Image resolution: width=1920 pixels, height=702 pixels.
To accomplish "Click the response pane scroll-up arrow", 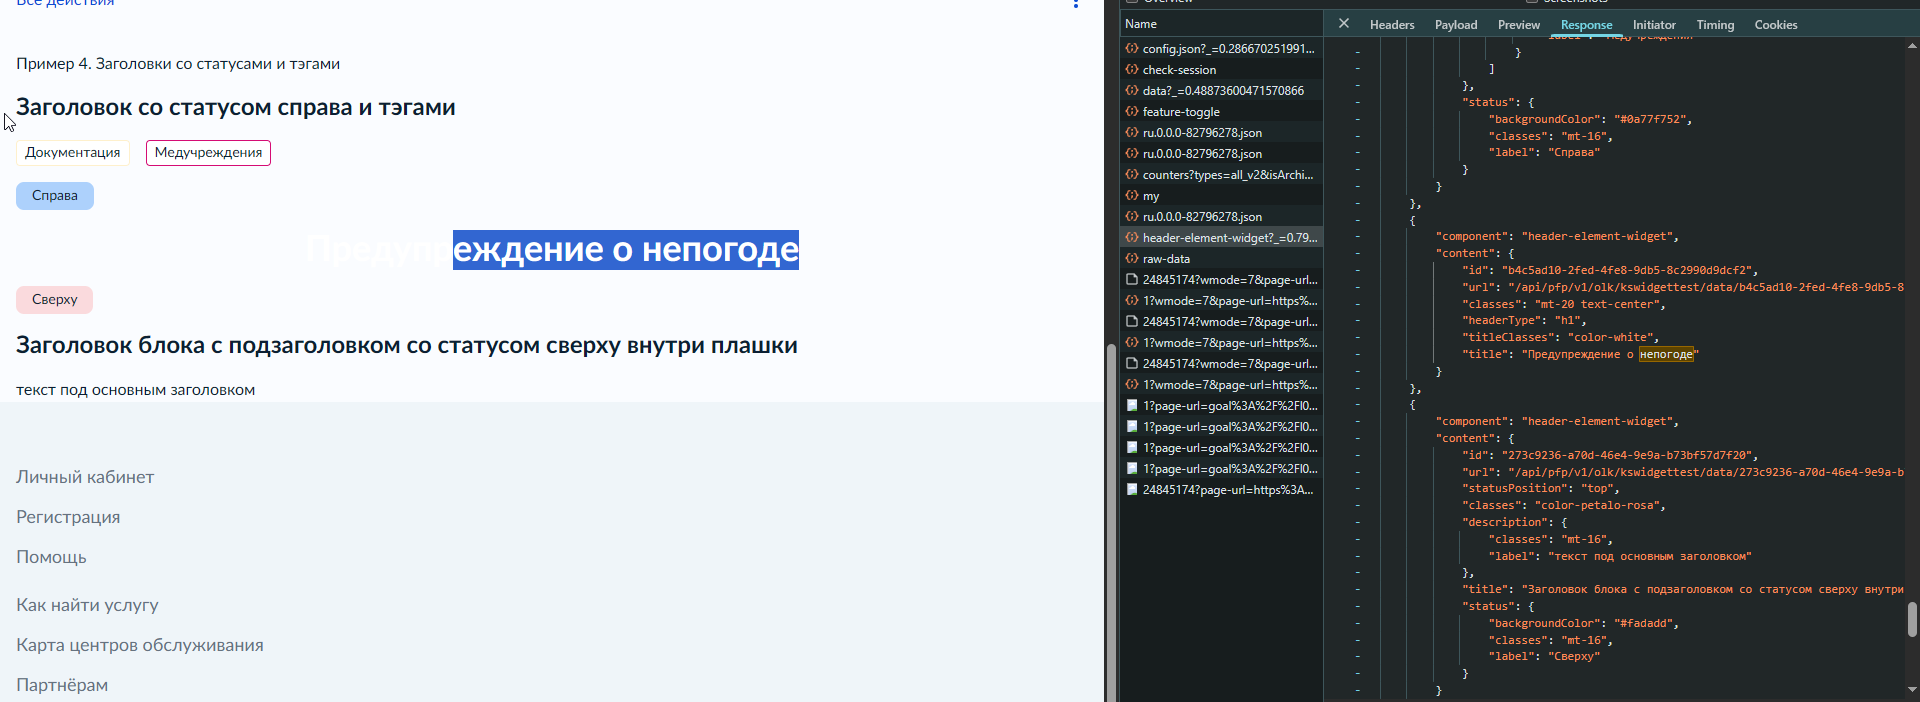I will point(1912,45).
